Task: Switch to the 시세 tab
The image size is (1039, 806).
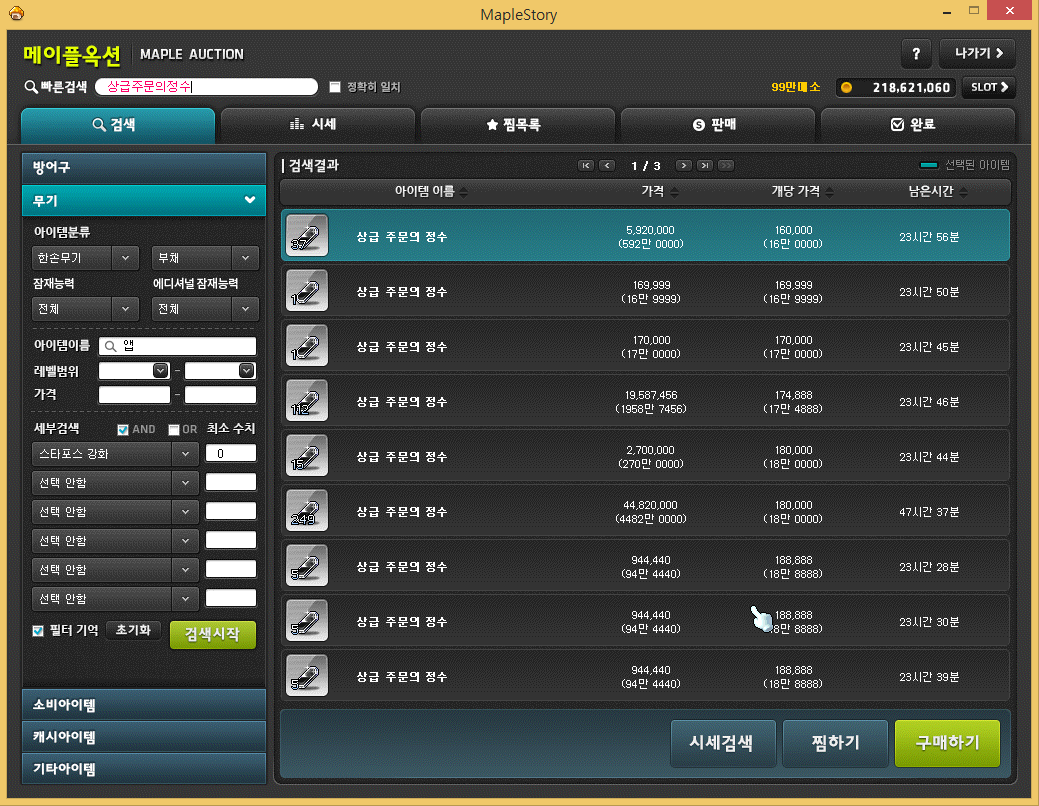Action: point(317,125)
